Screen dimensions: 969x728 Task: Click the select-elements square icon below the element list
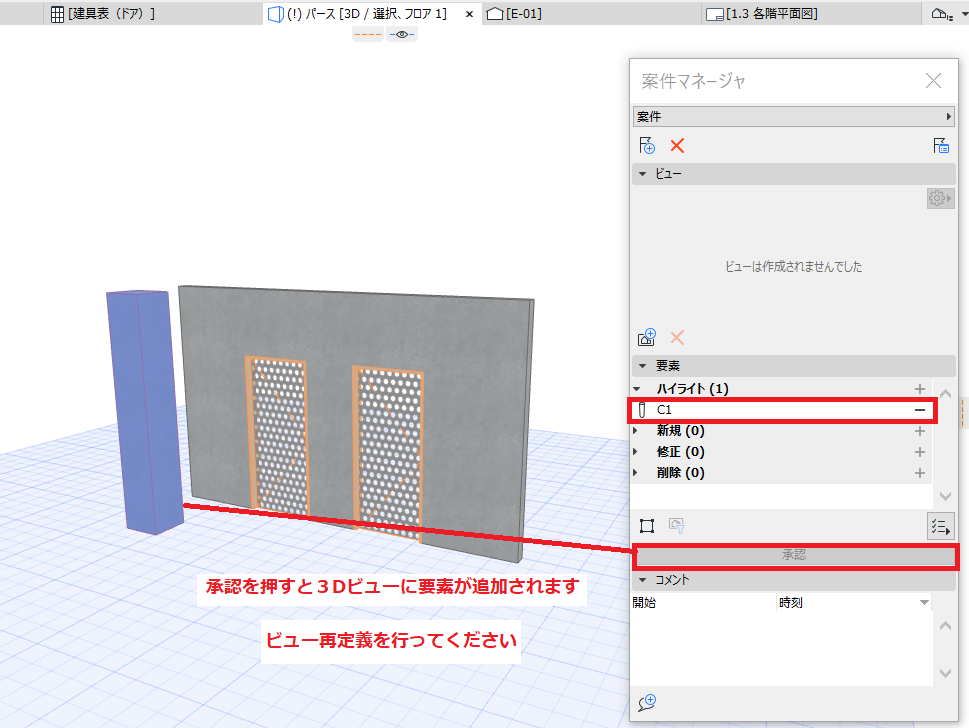[x=646, y=526]
